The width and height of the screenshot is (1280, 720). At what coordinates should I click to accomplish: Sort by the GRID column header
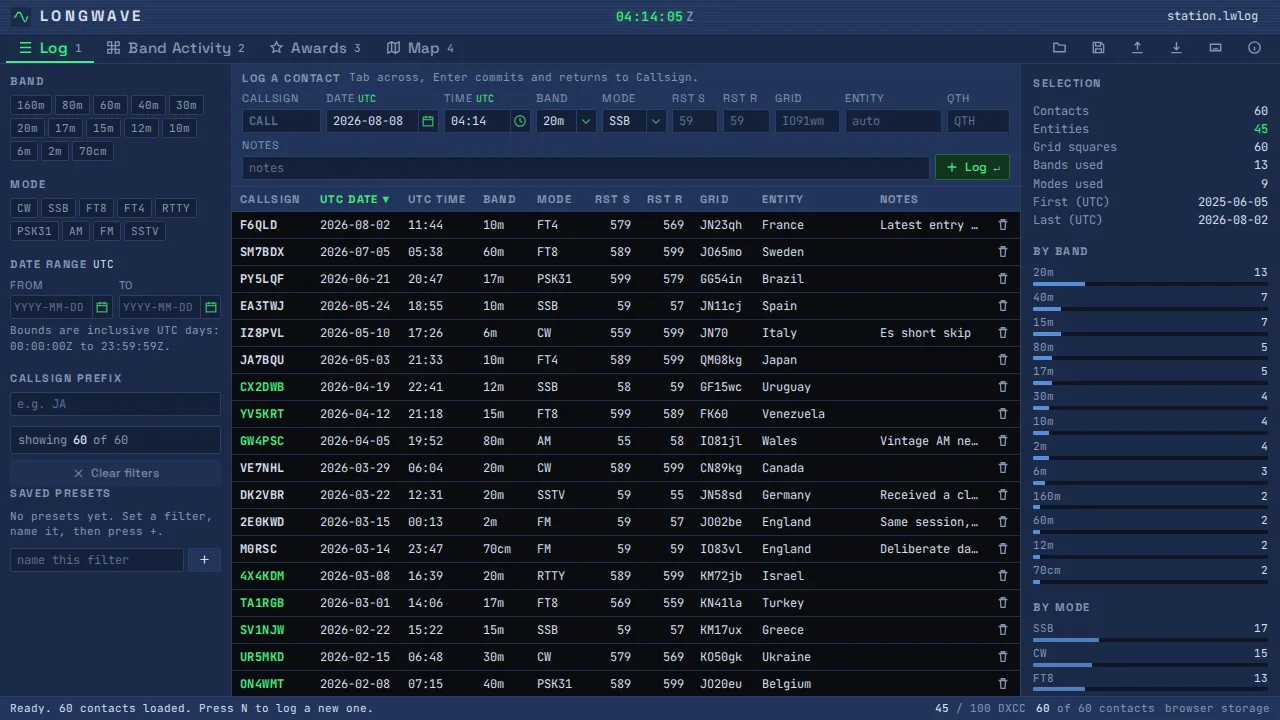tap(714, 199)
